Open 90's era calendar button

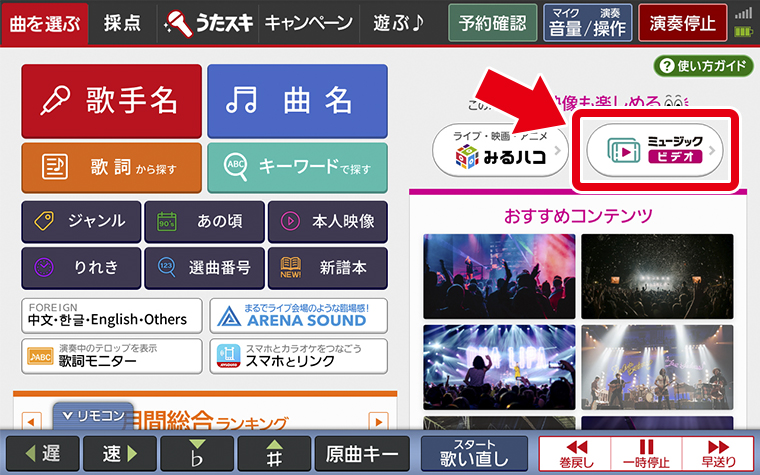(205, 222)
